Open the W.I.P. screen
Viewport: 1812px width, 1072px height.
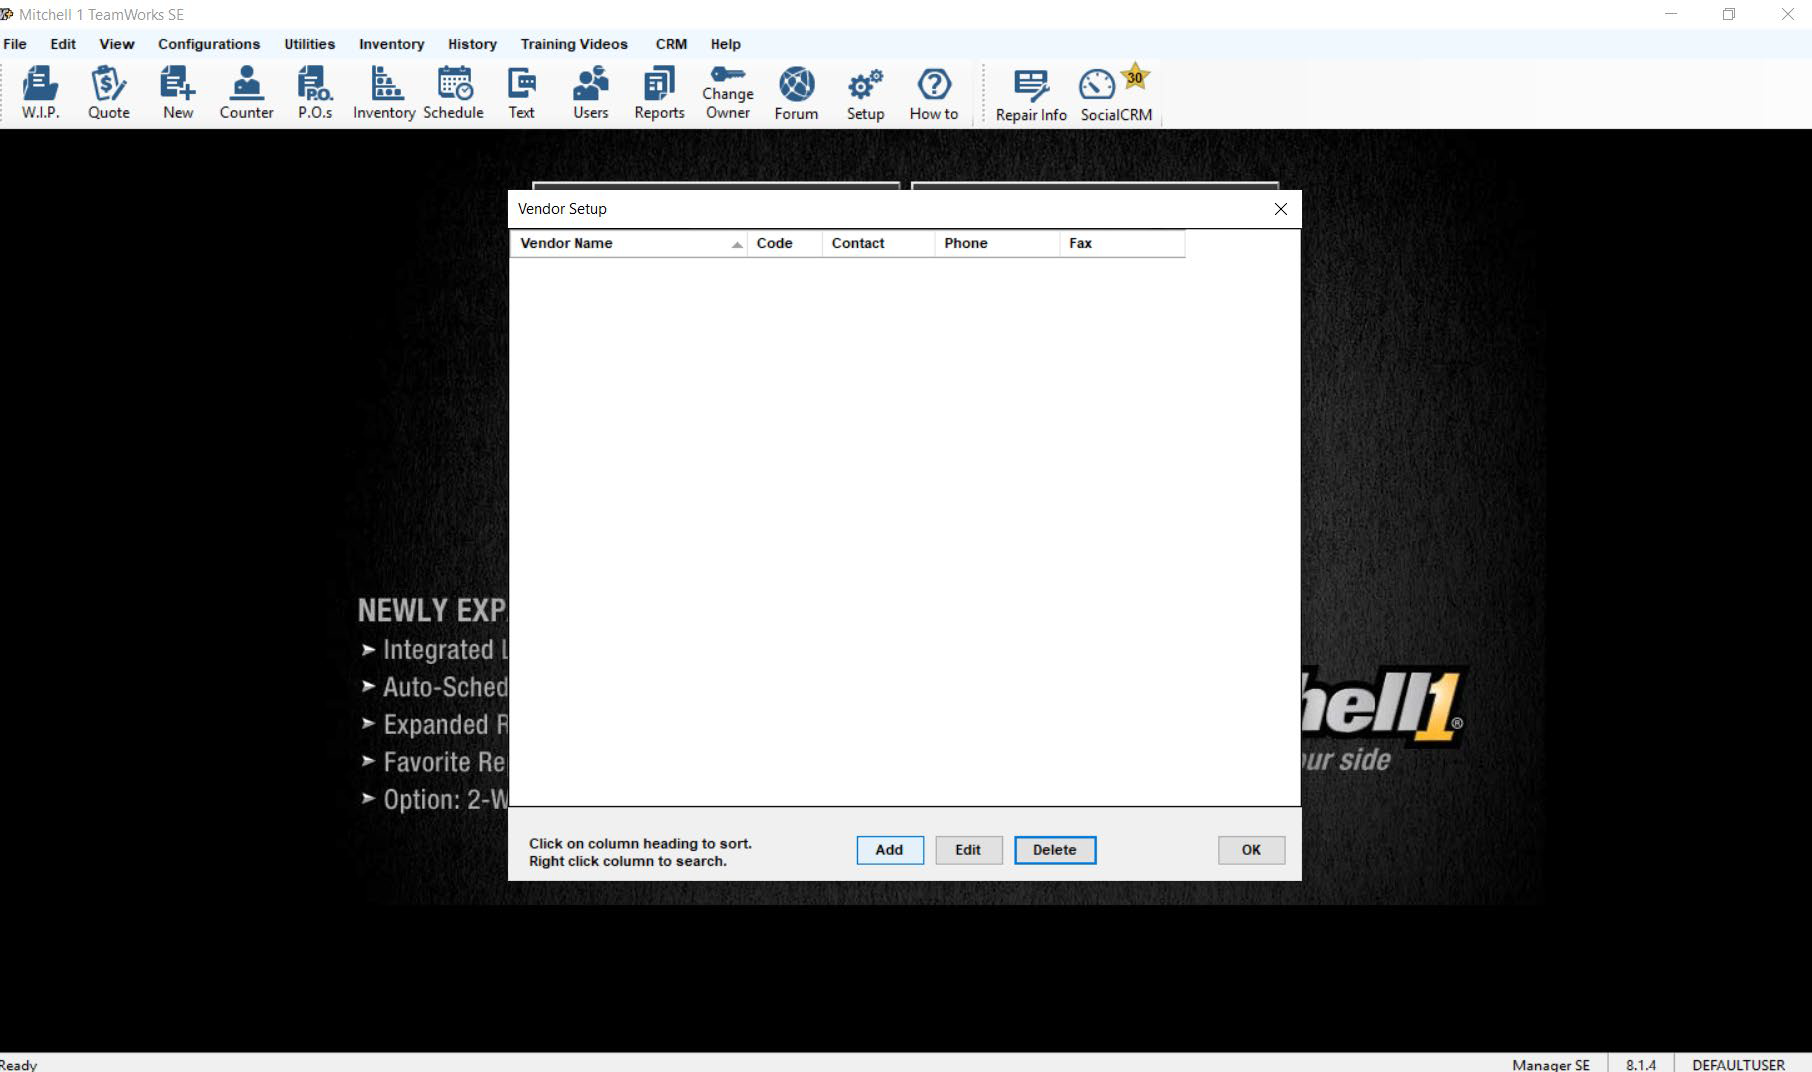pos(40,92)
